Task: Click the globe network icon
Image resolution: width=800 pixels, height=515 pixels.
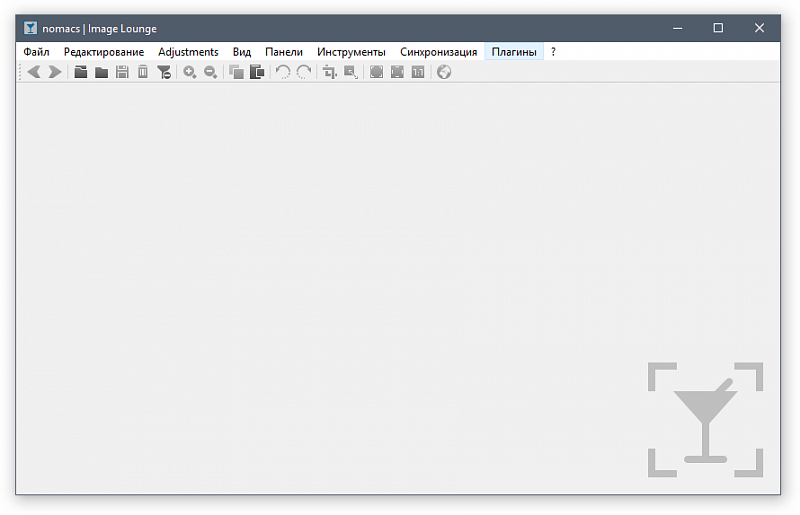Action: click(x=444, y=72)
